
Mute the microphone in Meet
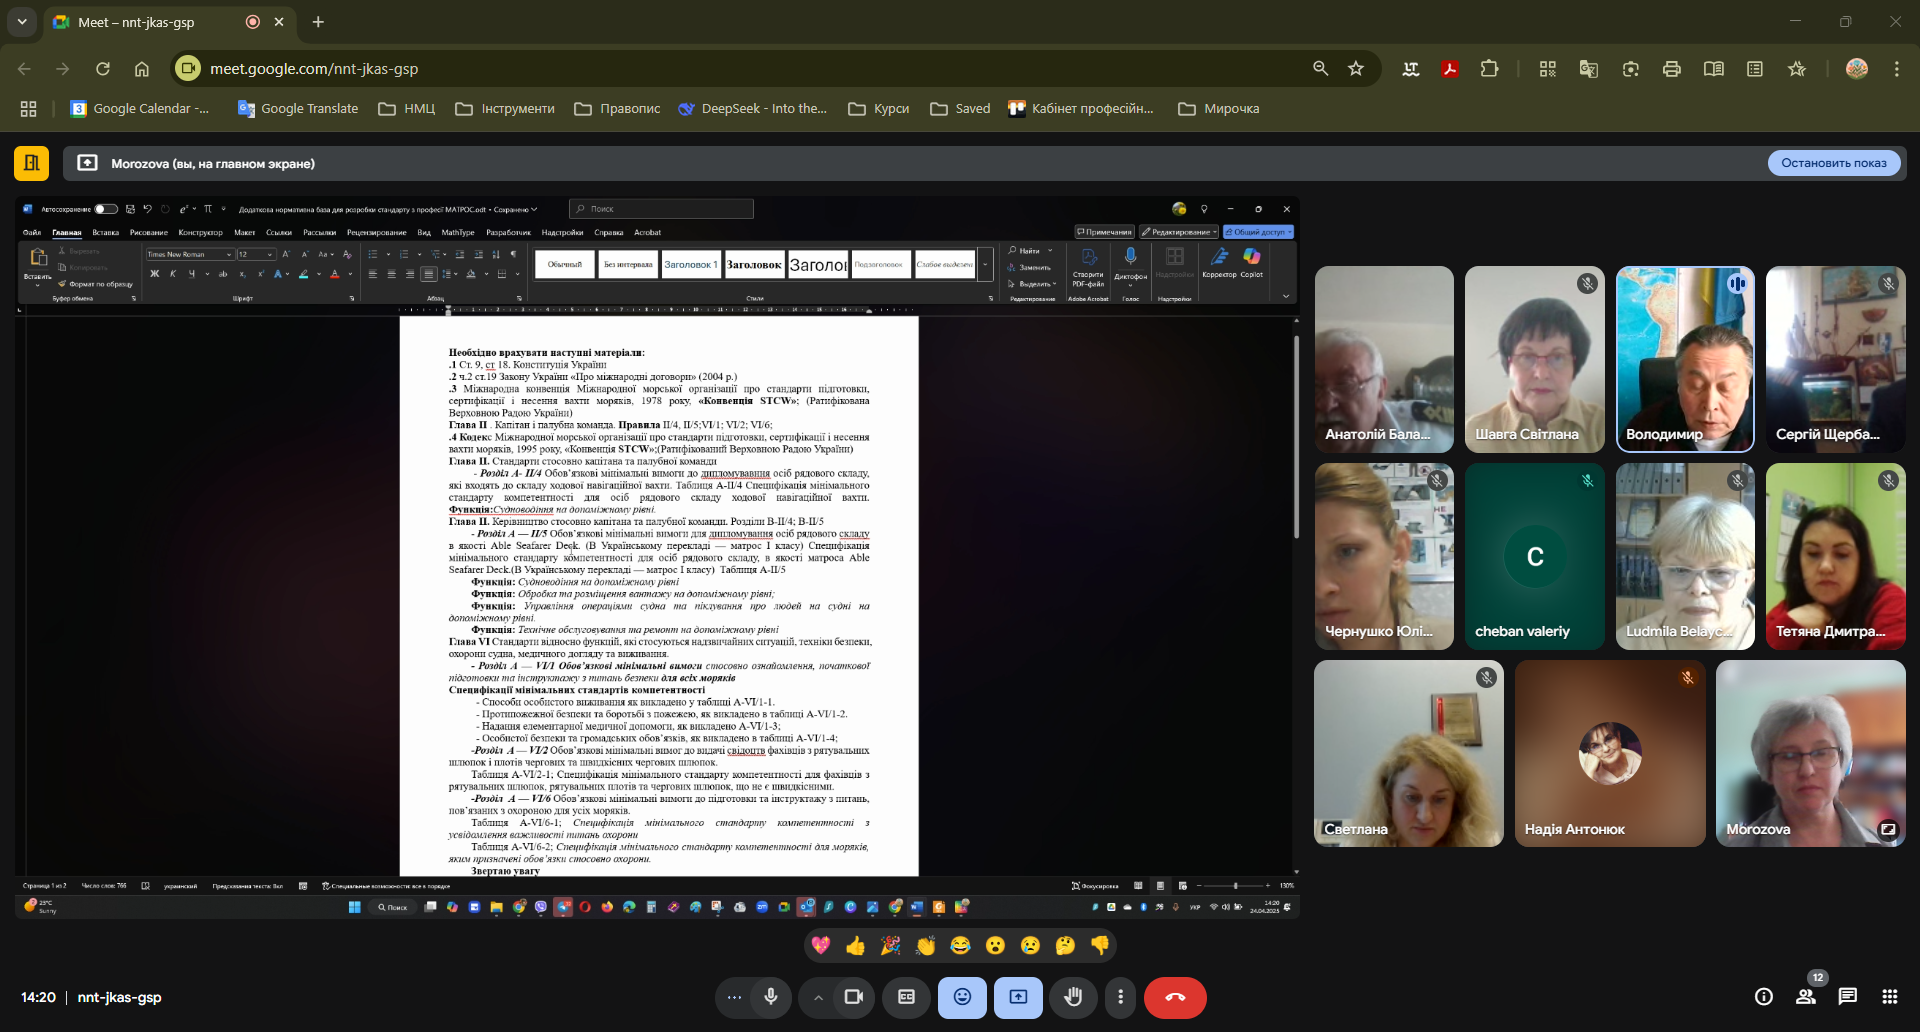(770, 997)
